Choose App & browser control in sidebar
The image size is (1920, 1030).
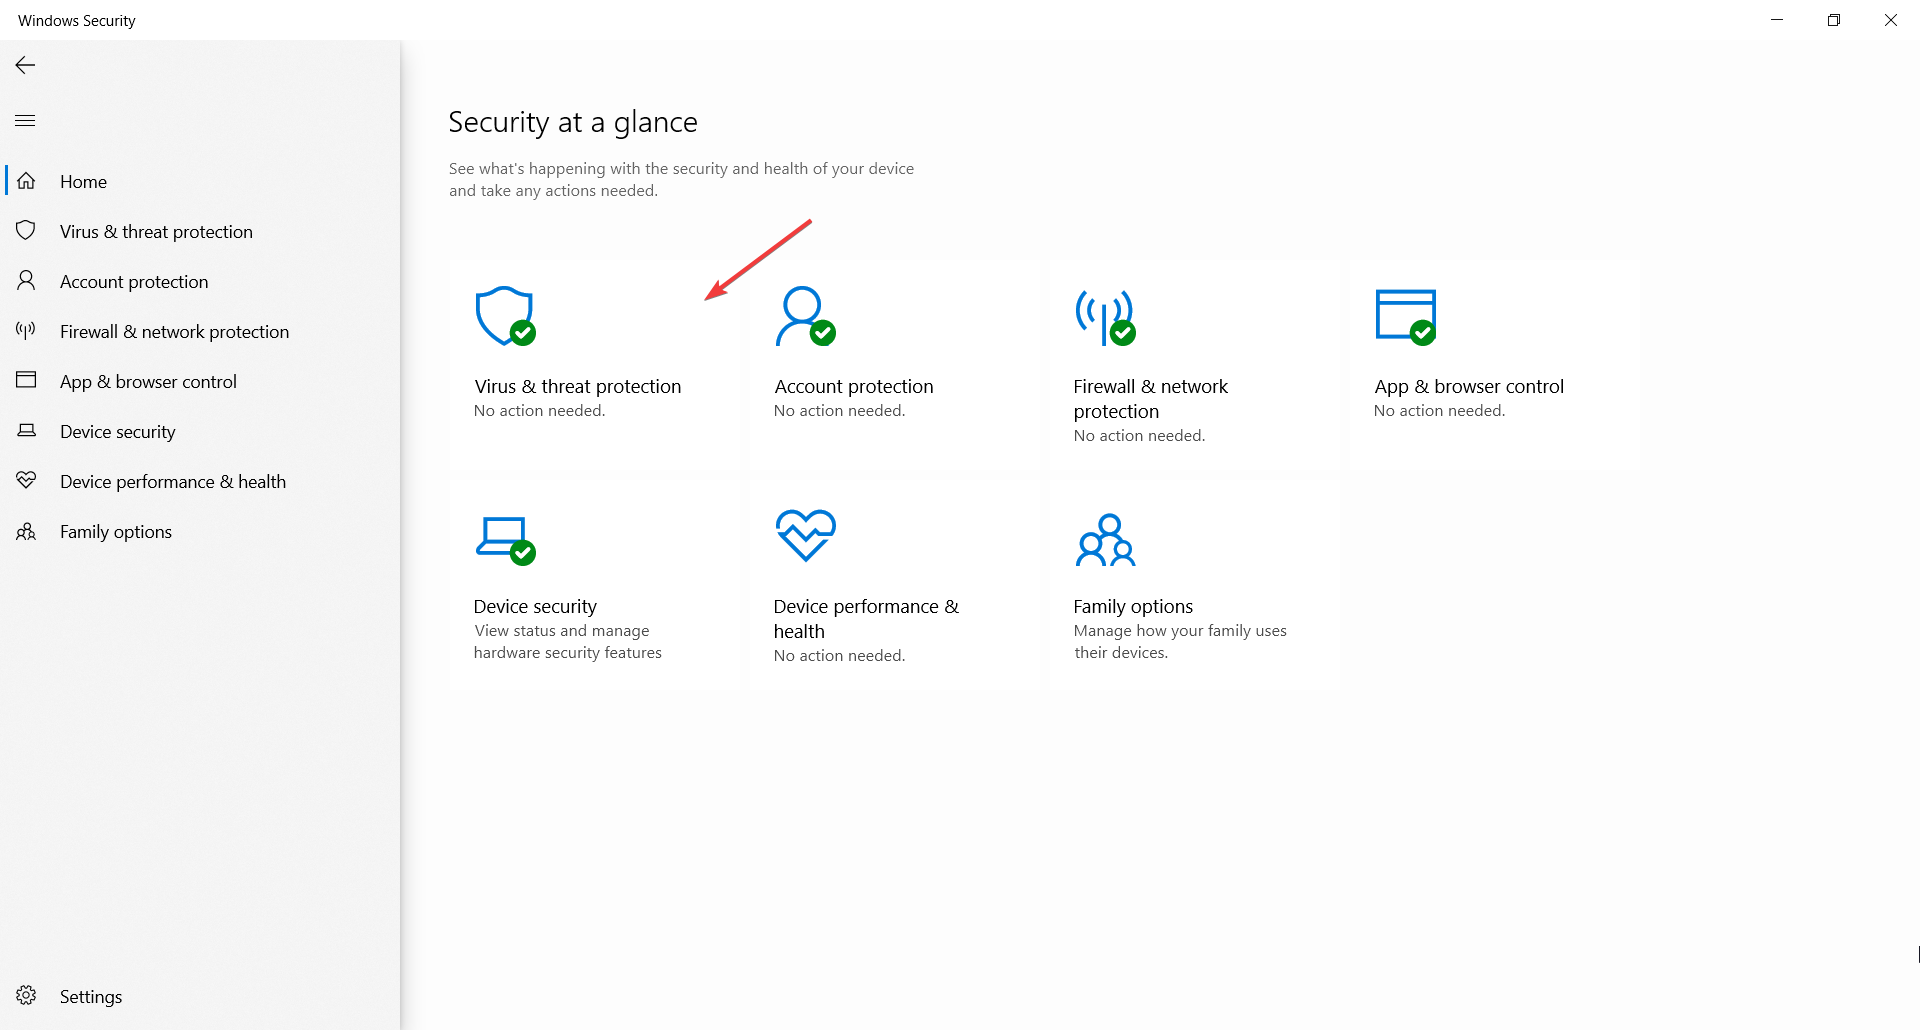click(148, 381)
